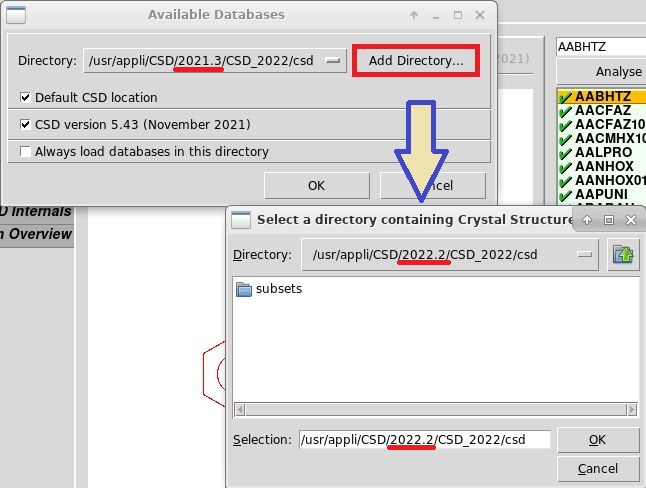This screenshot has height=488, width=646.
Task: Maximize the Available Databases window
Action: pos(458,15)
